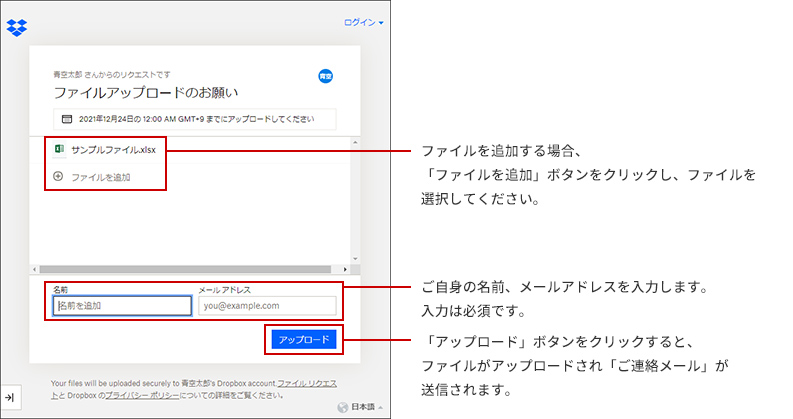Select the サンプルファイル.xlsx file name
Image resolution: width=793 pixels, height=419 pixels.
click(x=113, y=149)
